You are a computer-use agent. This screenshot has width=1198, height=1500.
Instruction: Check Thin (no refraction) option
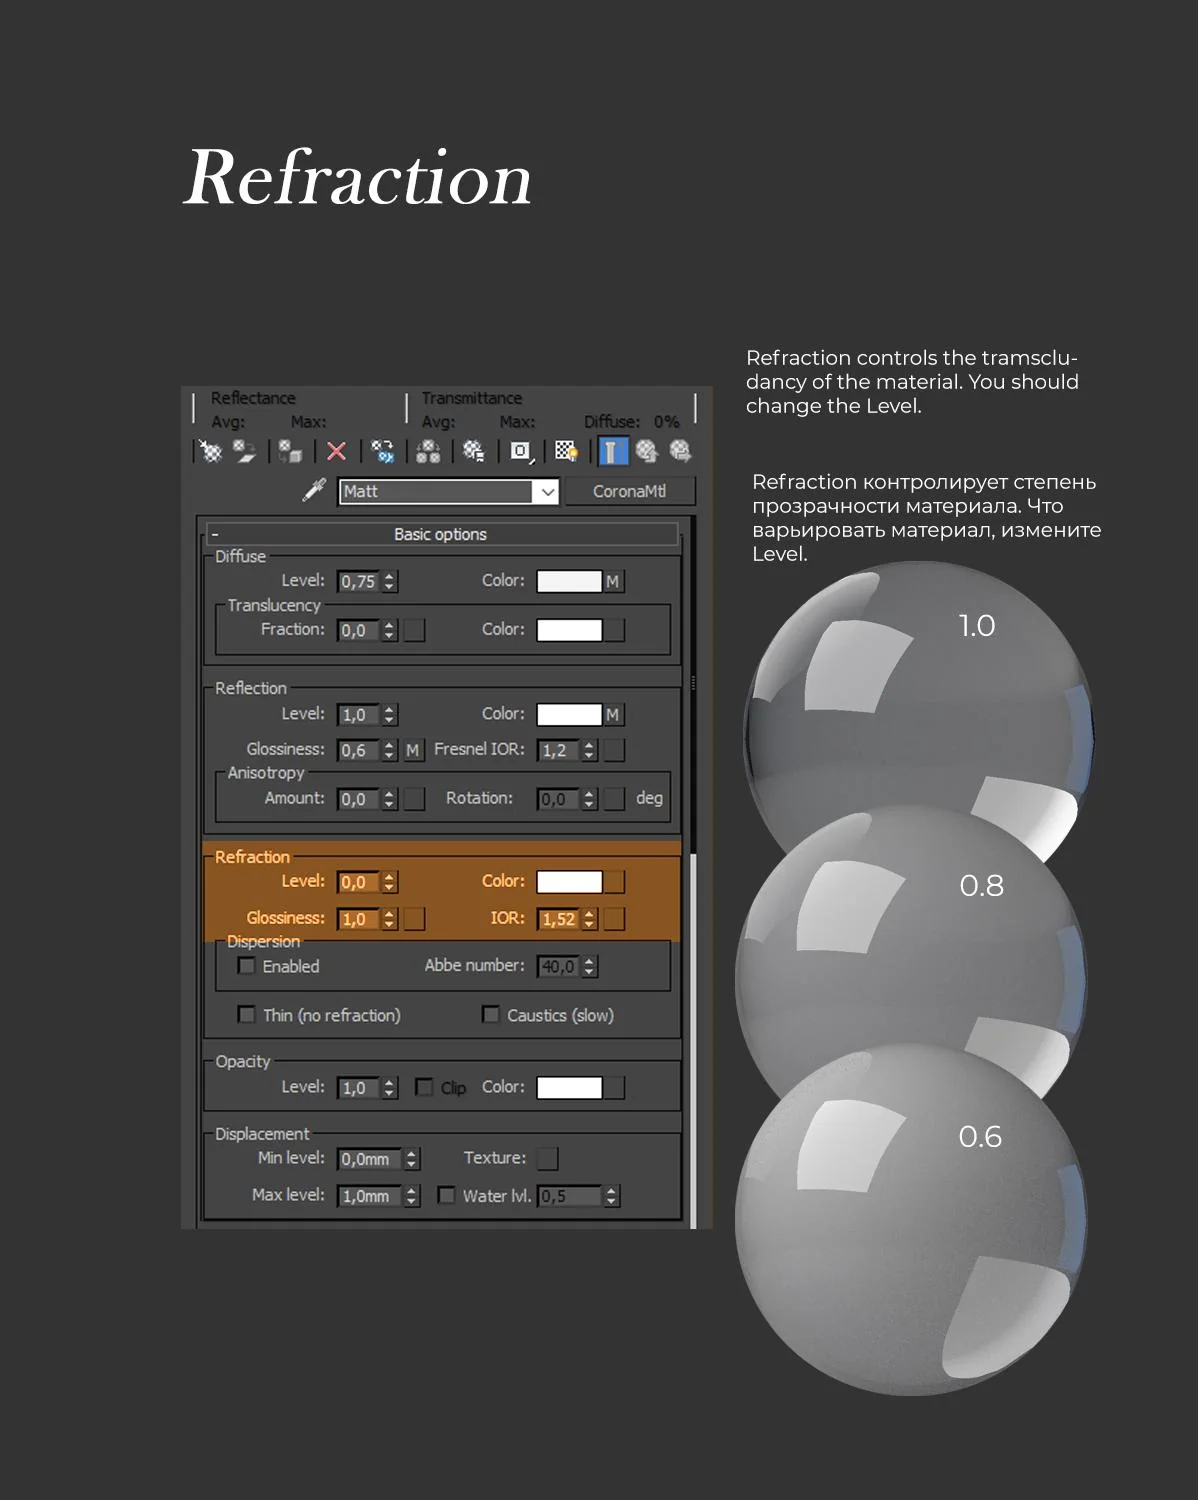246,1015
